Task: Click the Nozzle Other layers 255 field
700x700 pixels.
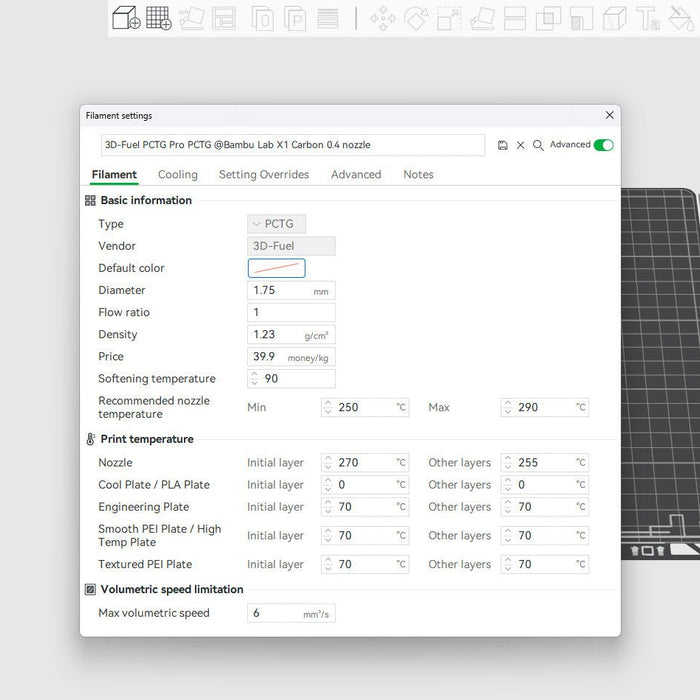Action: click(x=545, y=462)
